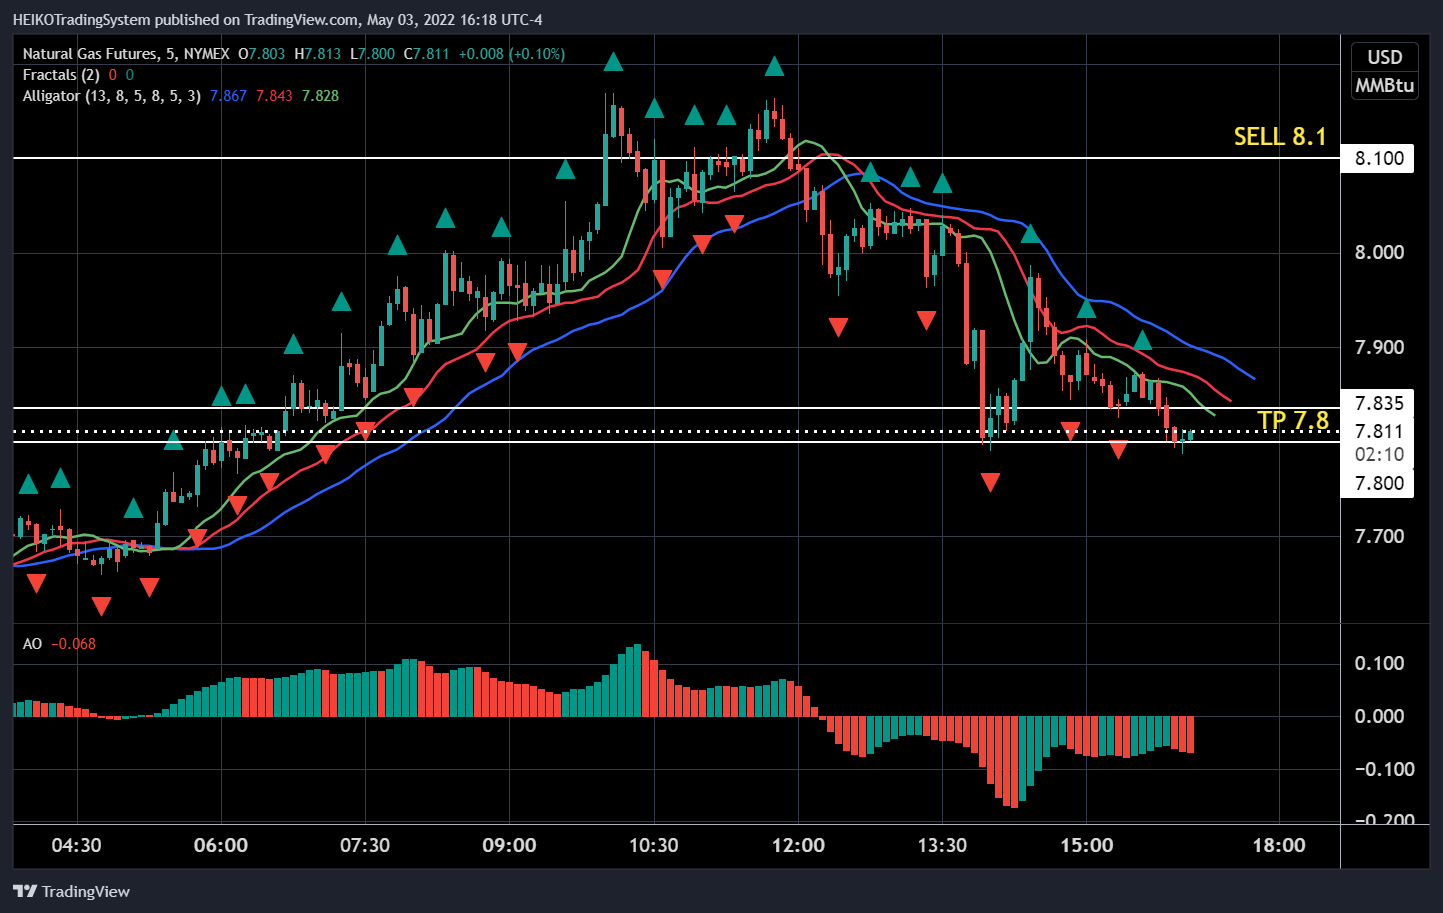Viewport: 1443px width, 913px height.
Task: Click the yellow SELL 8.1 annotation
Action: [x=1280, y=137]
